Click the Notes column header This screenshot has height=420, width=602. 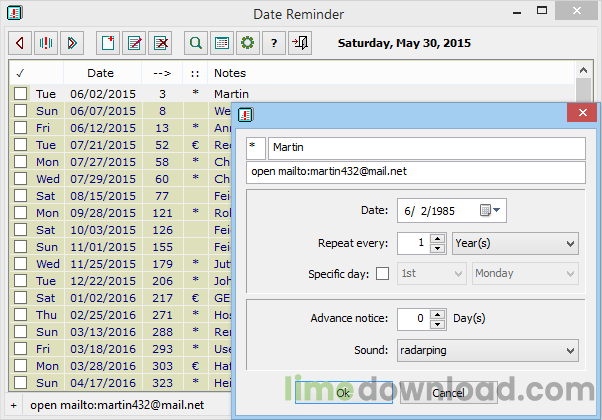[x=230, y=73]
